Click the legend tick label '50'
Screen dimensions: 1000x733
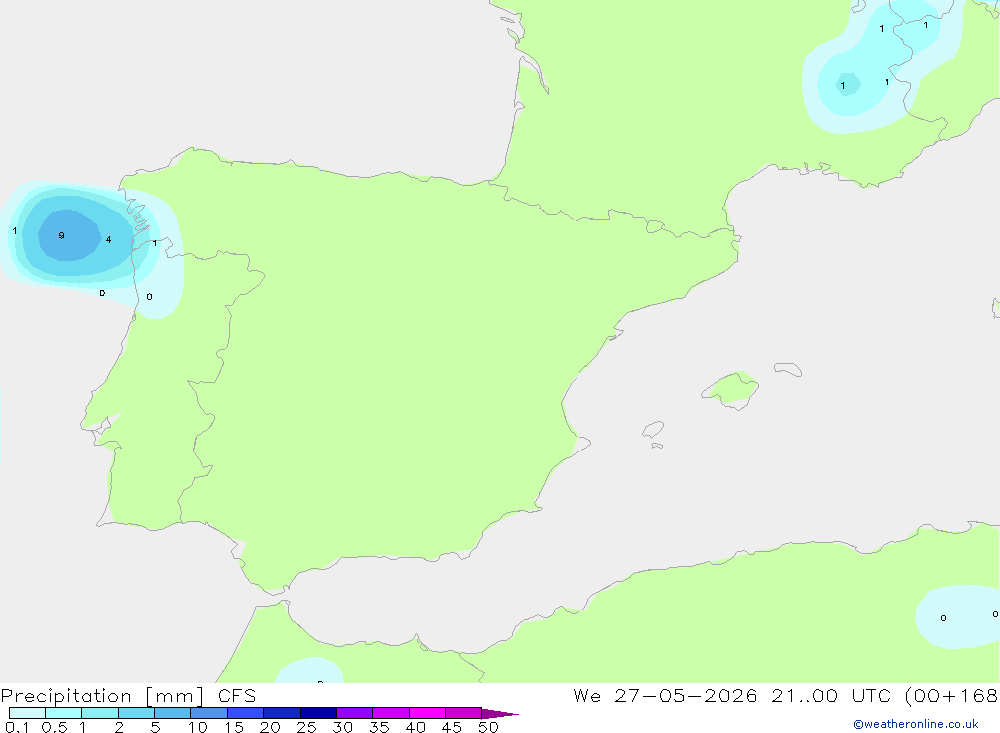[488, 727]
